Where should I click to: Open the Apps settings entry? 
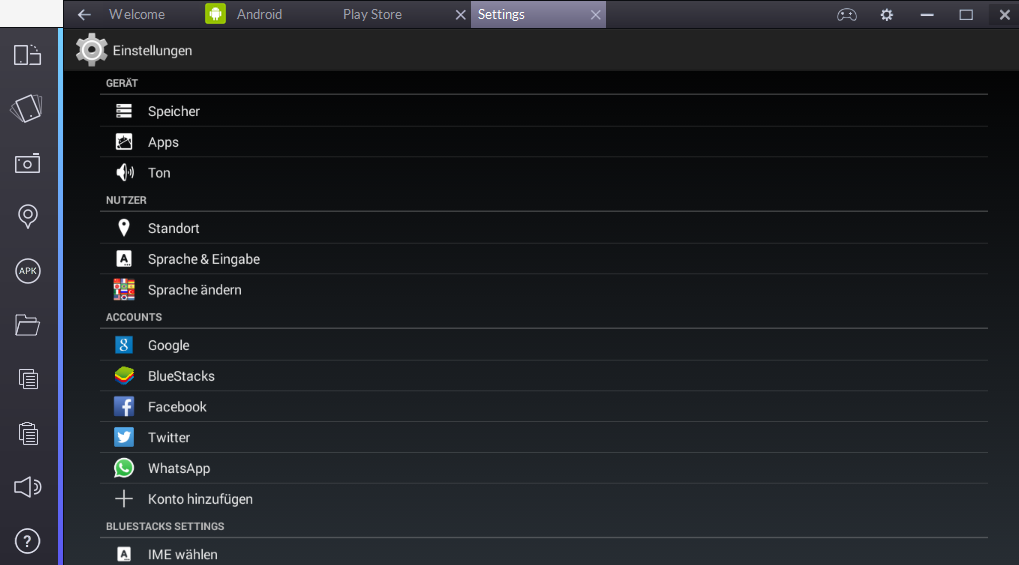click(x=544, y=142)
